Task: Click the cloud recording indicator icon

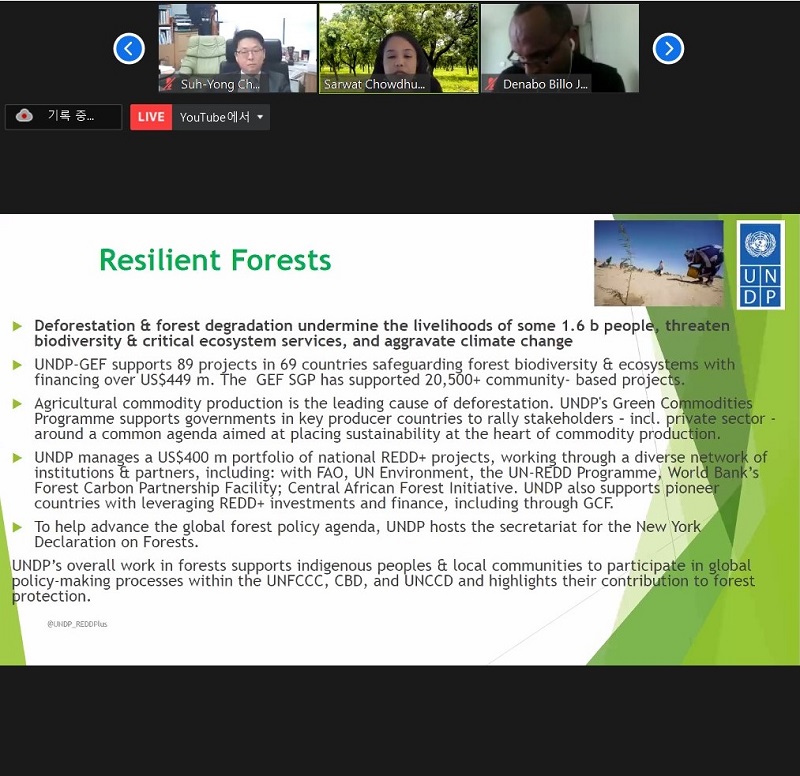Action: (24, 116)
